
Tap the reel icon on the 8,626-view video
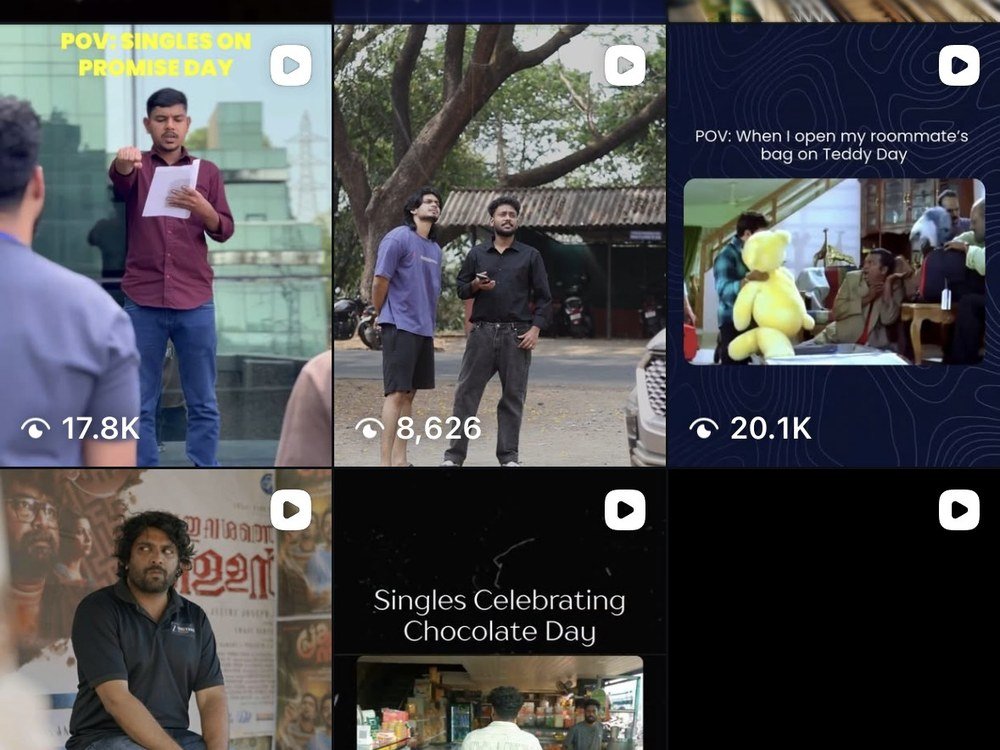coord(625,65)
